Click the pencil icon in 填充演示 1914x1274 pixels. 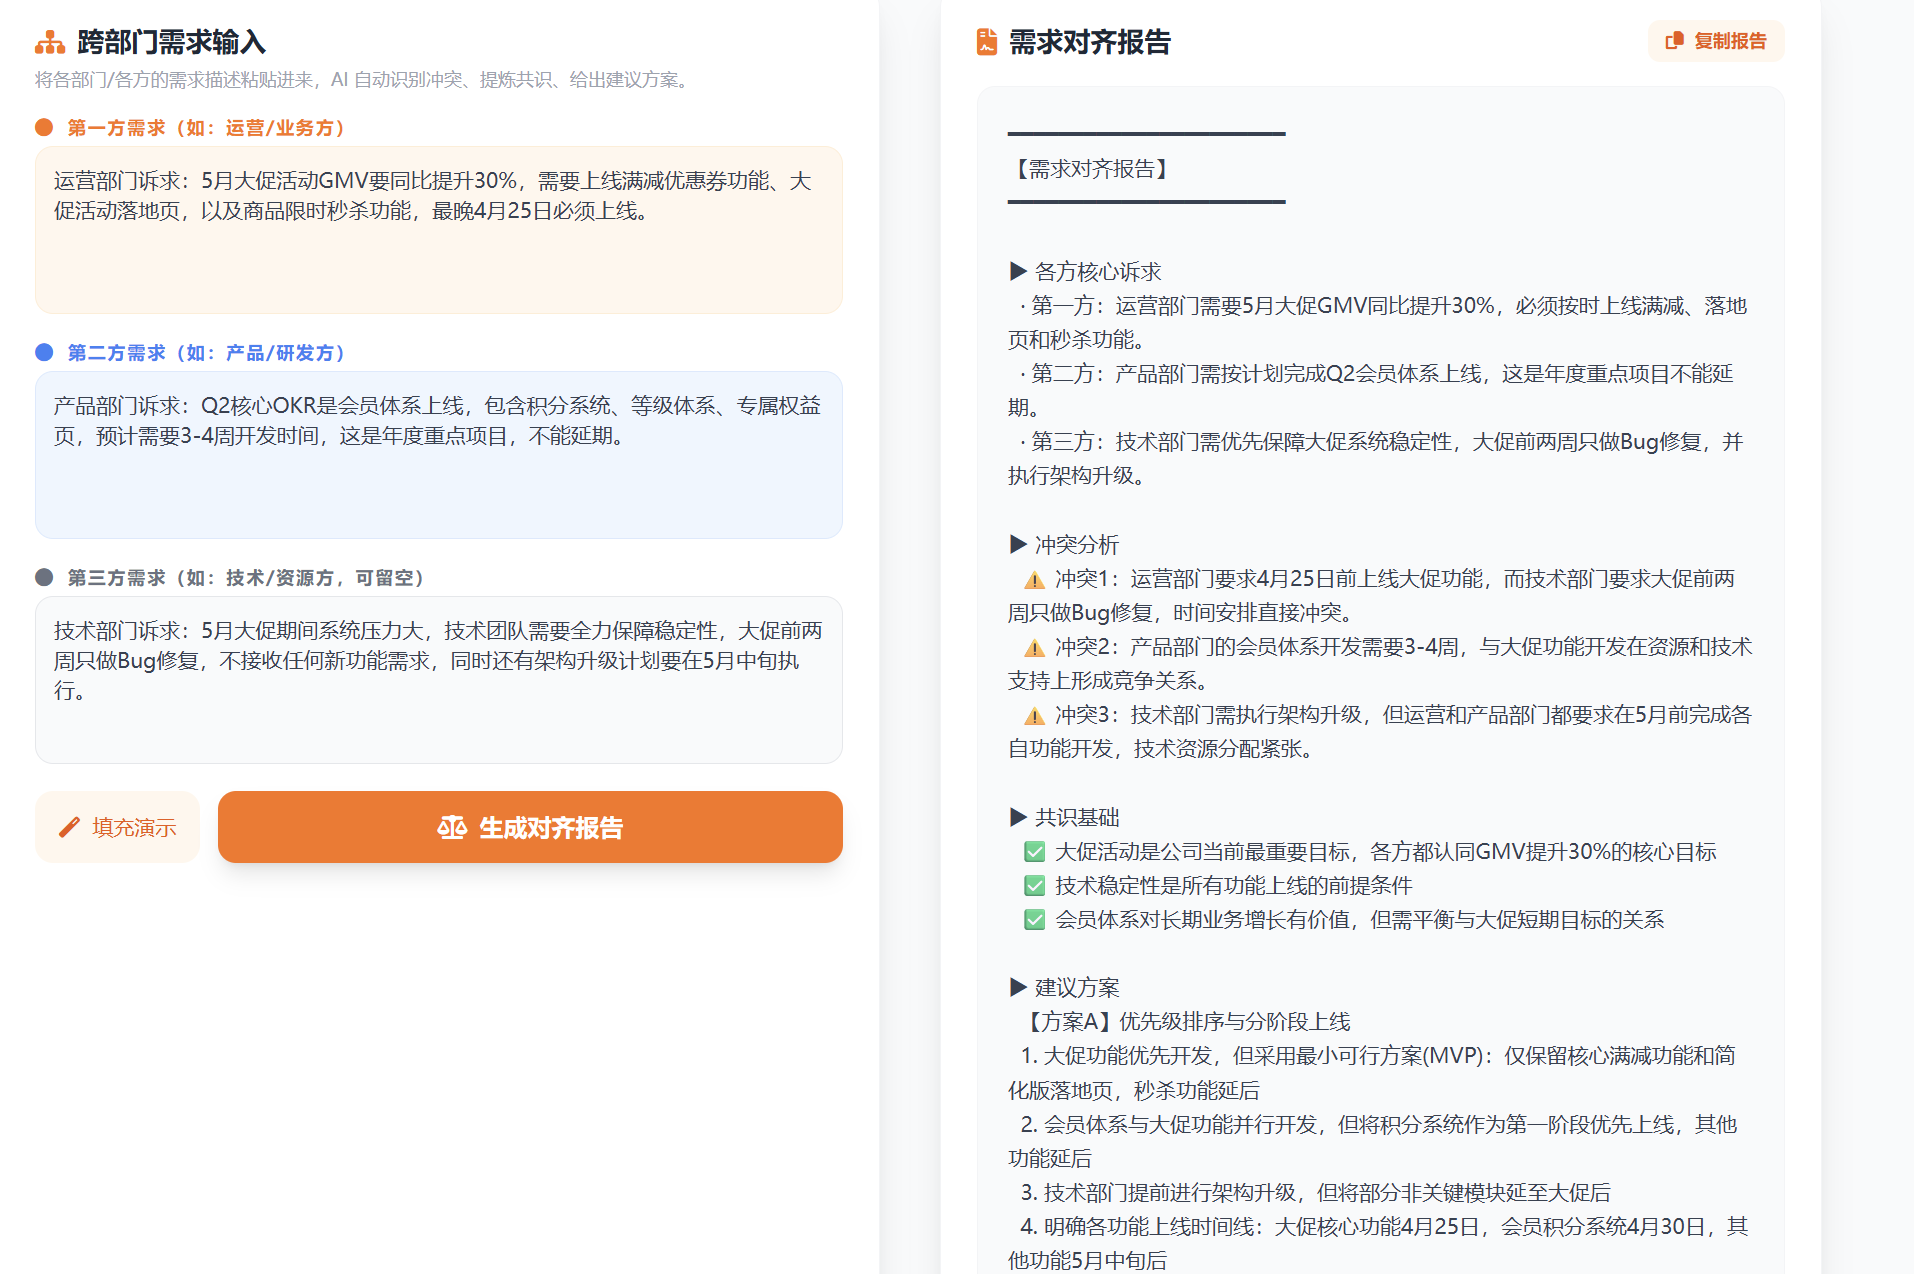[69, 827]
